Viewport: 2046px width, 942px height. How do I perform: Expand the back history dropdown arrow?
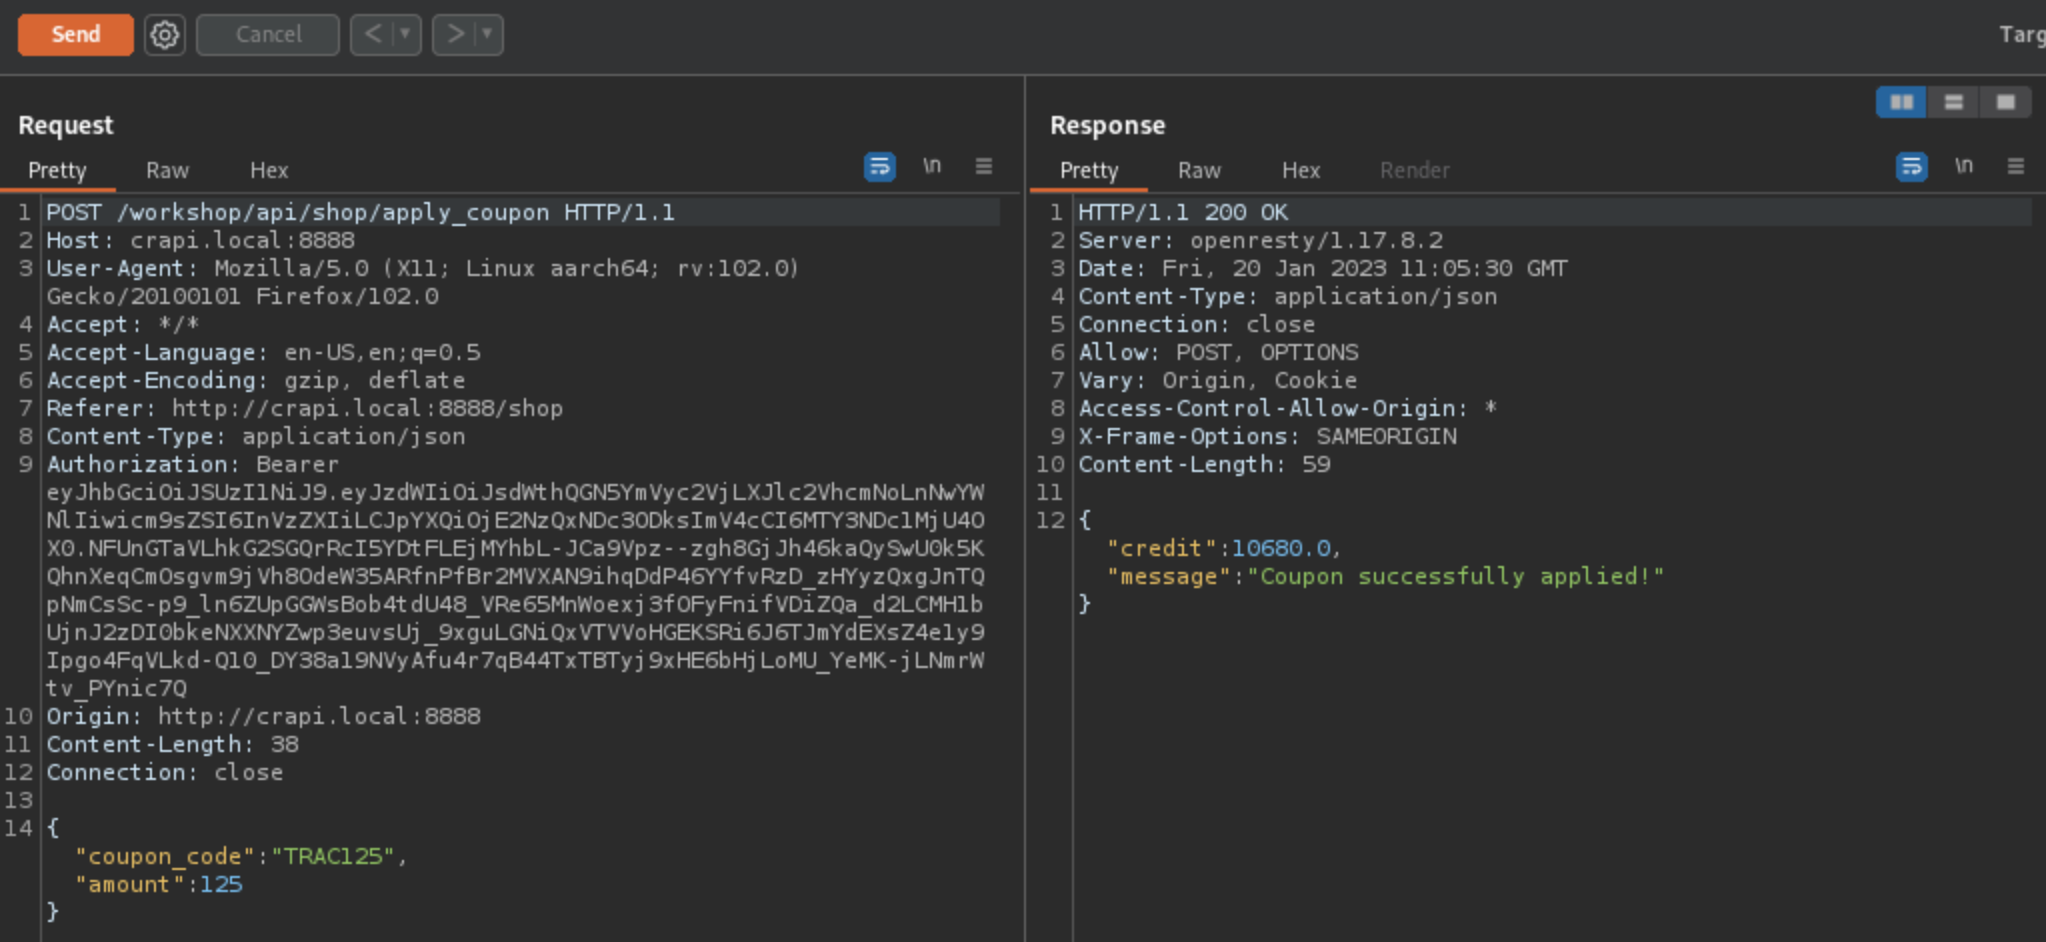pyautogui.click(x=405, y=35)
